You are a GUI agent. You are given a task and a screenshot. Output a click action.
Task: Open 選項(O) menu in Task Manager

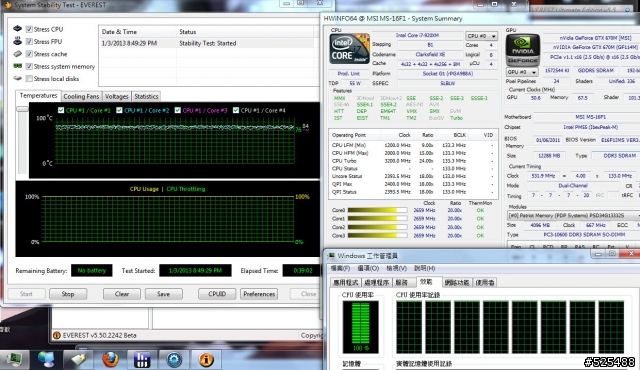tap(368, 268)
